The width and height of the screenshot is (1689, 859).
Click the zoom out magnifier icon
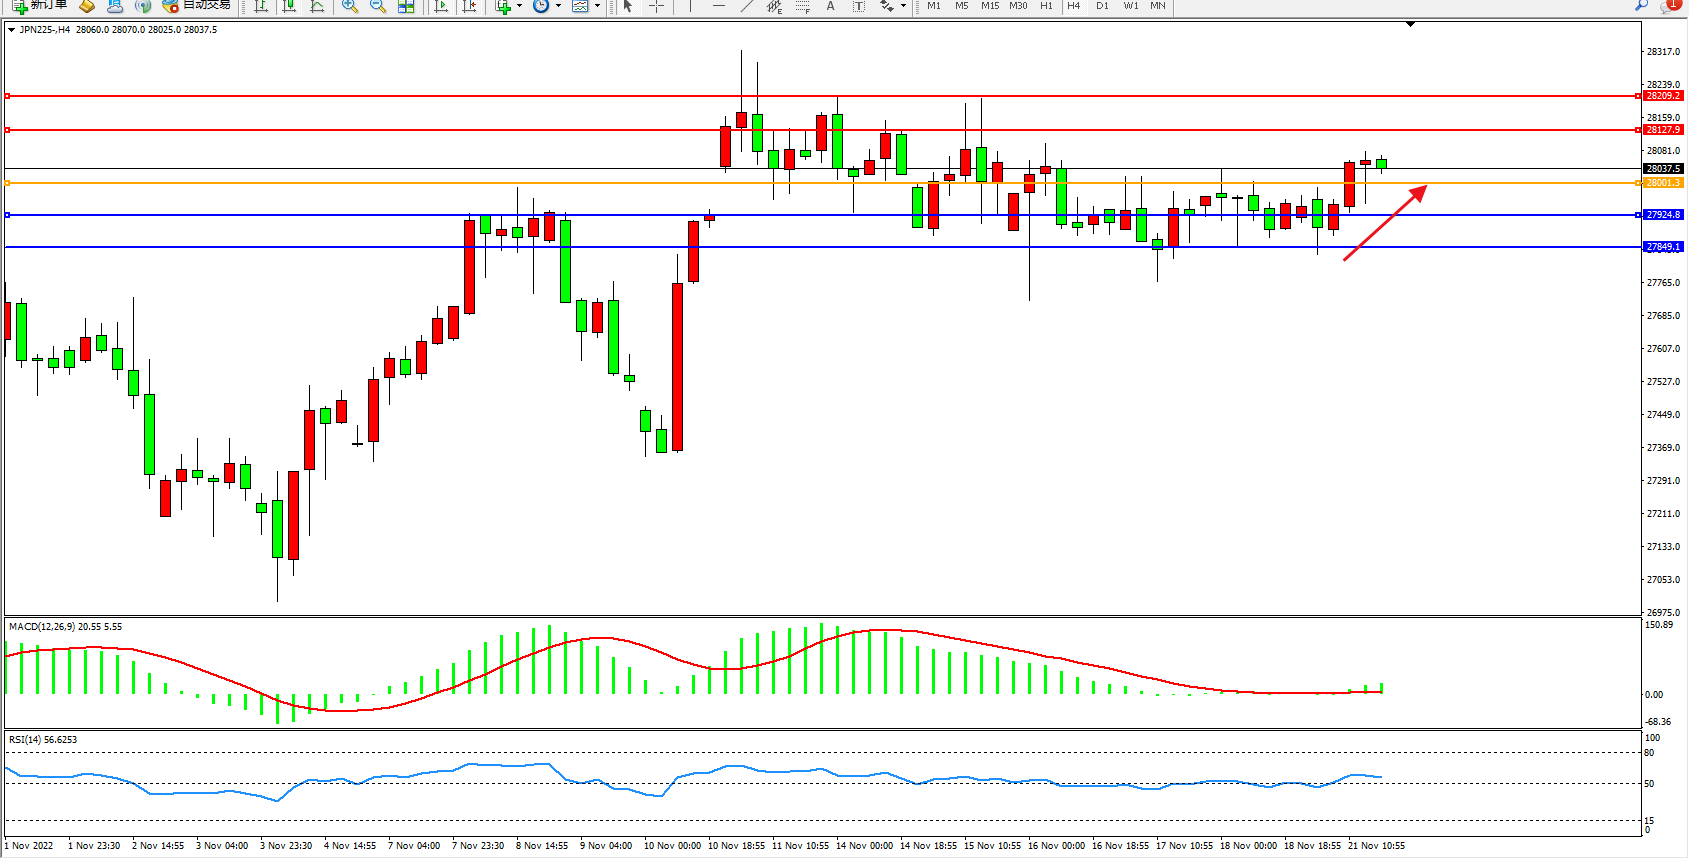pos(377,6)
